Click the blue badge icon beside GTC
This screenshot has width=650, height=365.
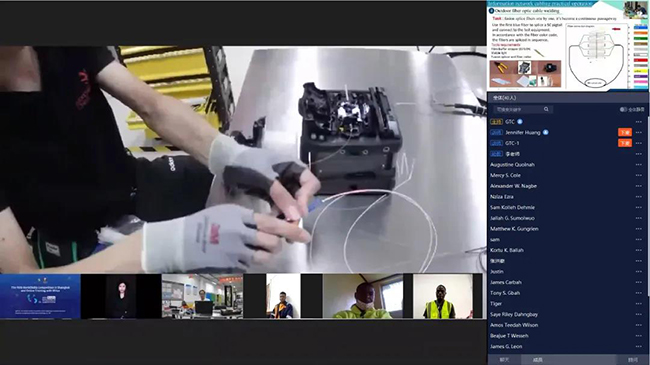520,122
